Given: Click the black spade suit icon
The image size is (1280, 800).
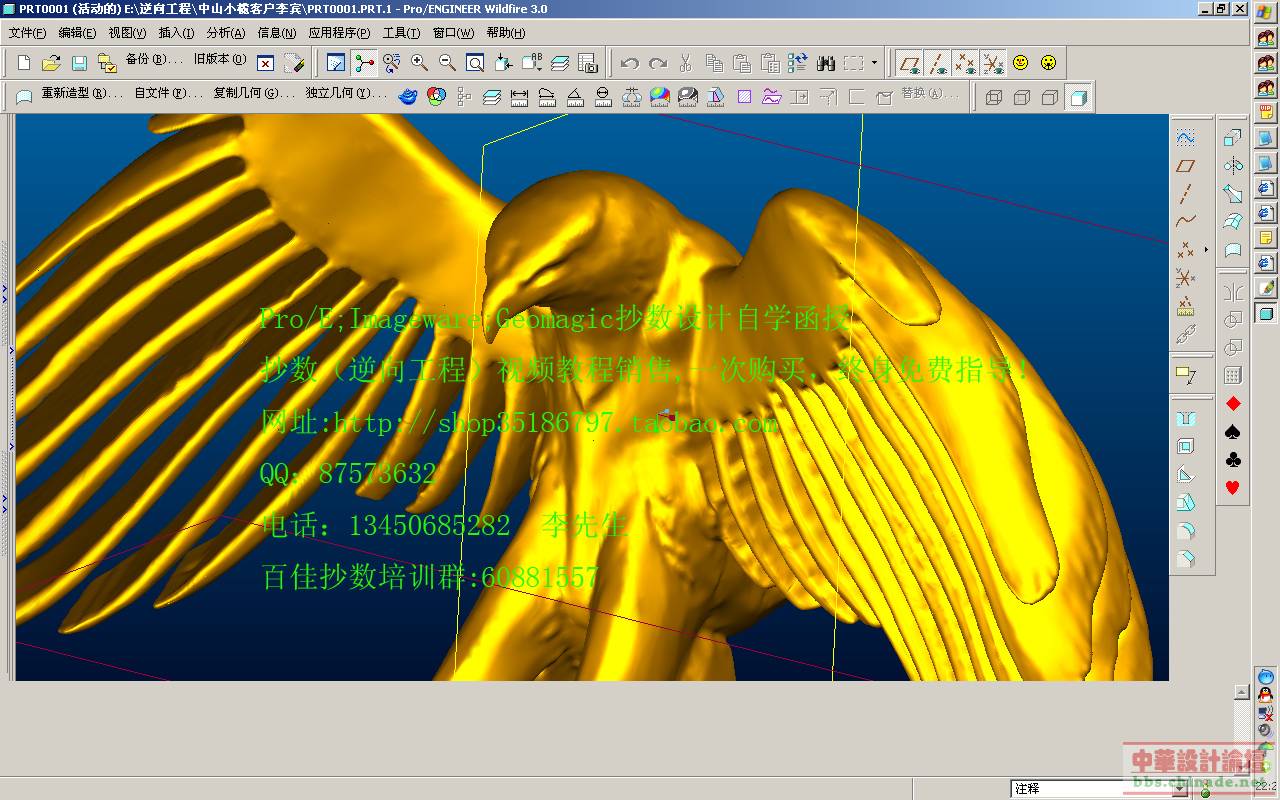Looking at the screenshot, I should [x=1233, y=432].
